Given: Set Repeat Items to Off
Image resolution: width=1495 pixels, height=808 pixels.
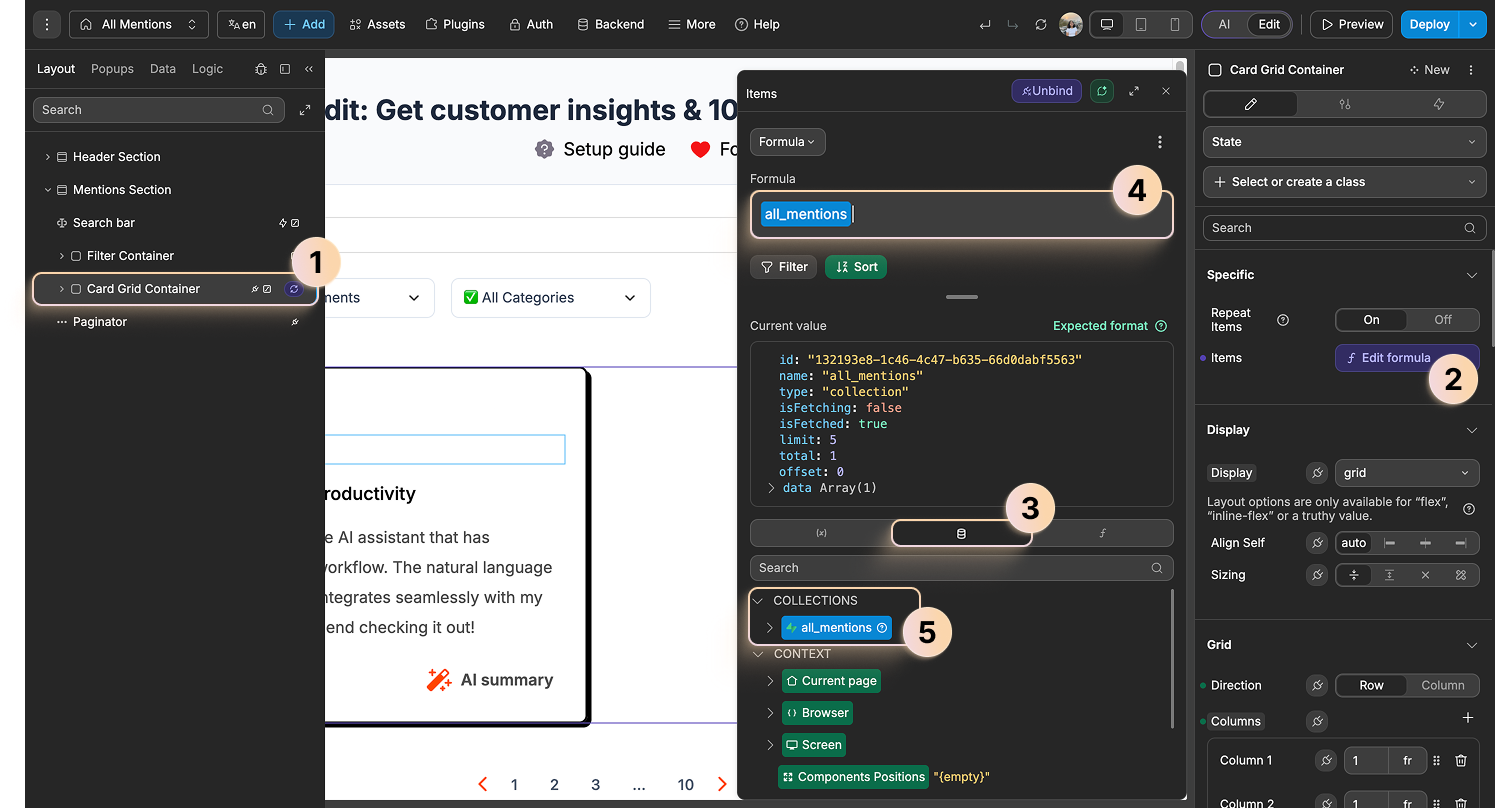Looking at the screenshot, I should (x=1443, y=320).
